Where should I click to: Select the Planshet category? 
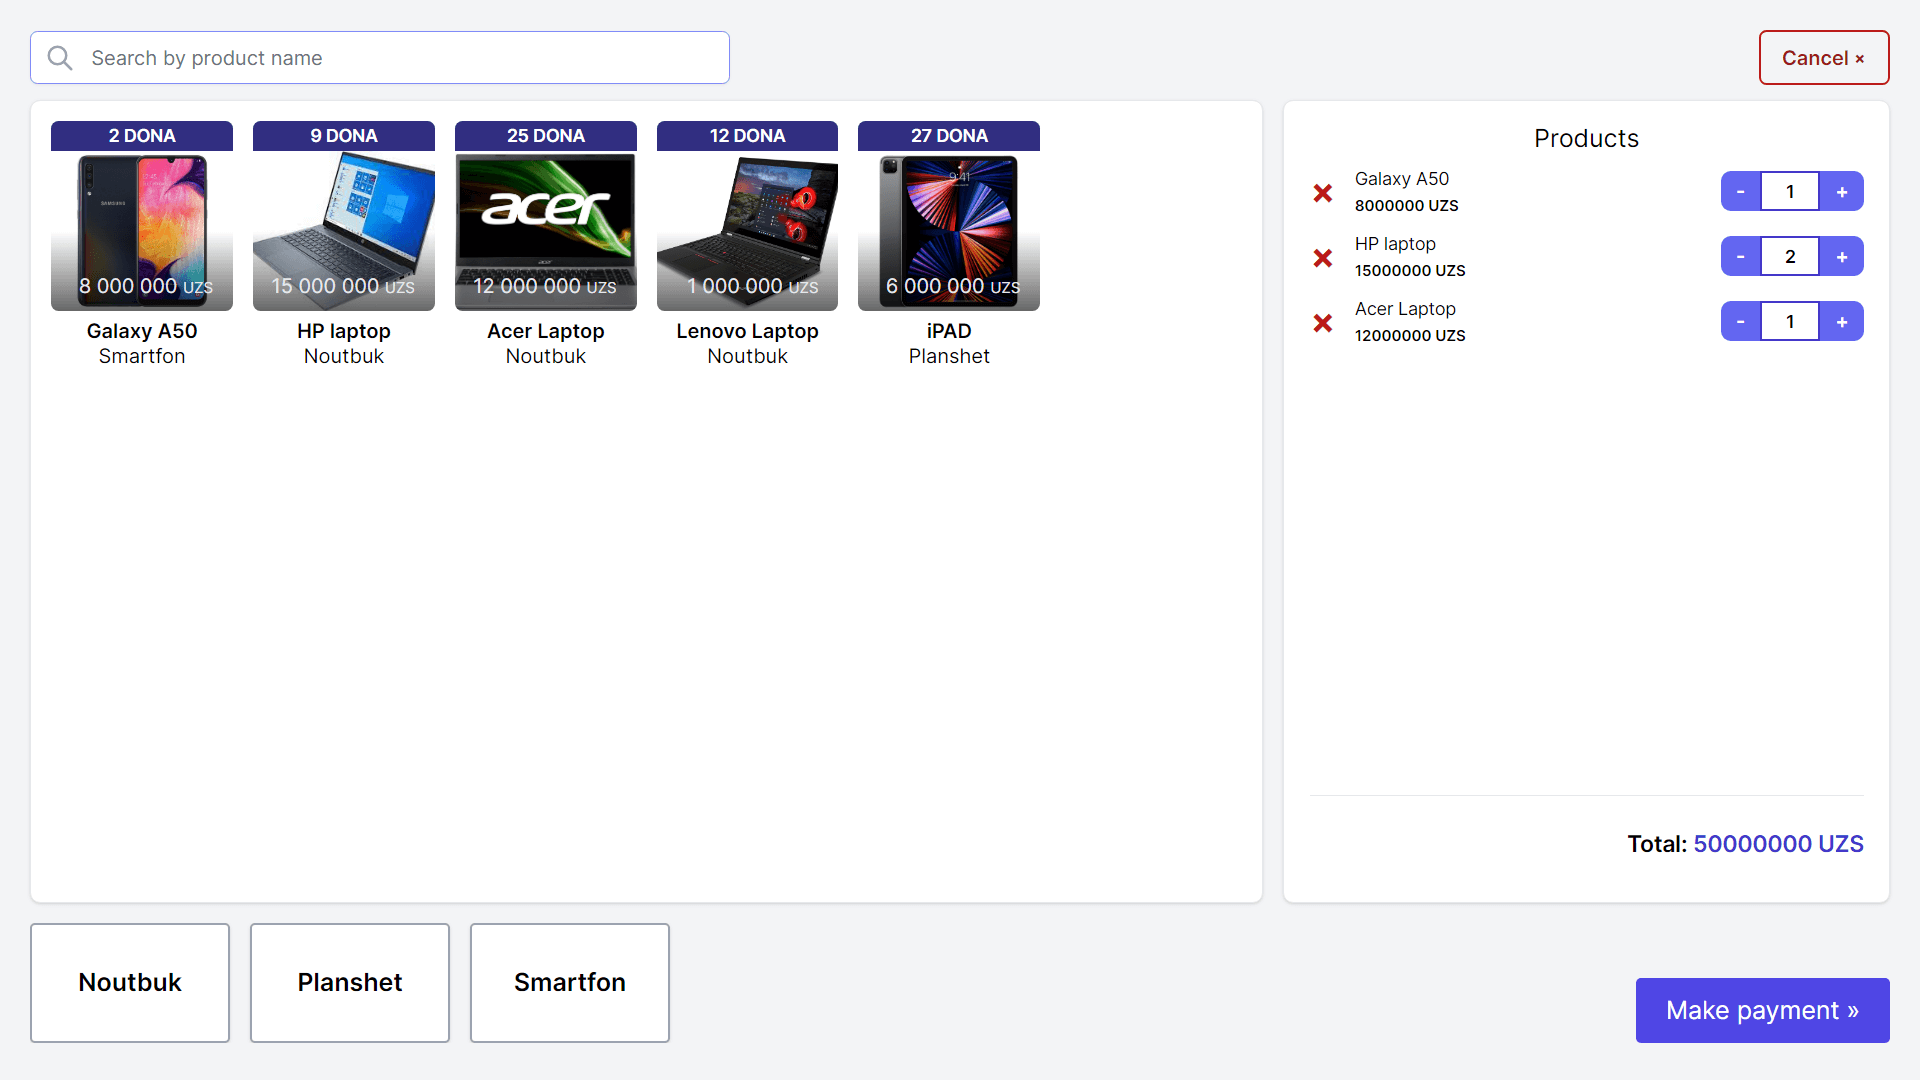click(x=350, y=982)
